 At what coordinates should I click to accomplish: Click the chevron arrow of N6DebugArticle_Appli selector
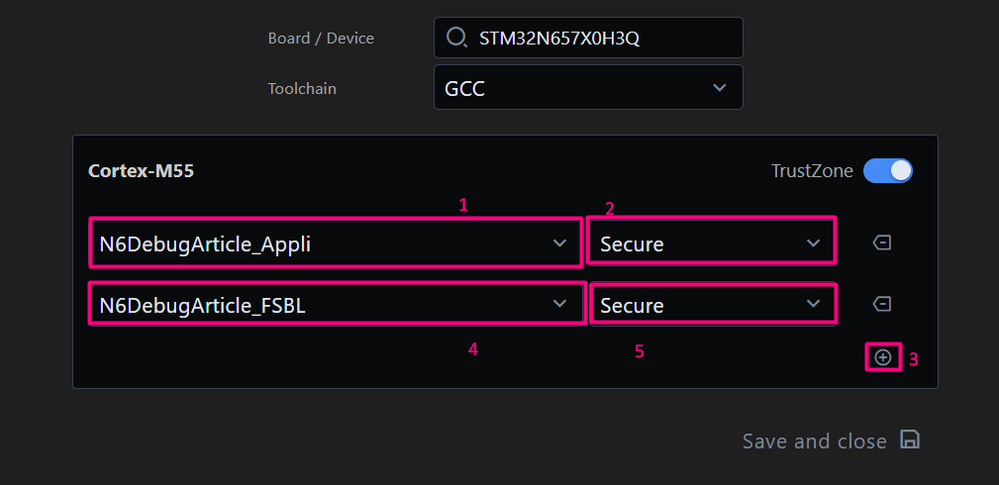[560, 243]
